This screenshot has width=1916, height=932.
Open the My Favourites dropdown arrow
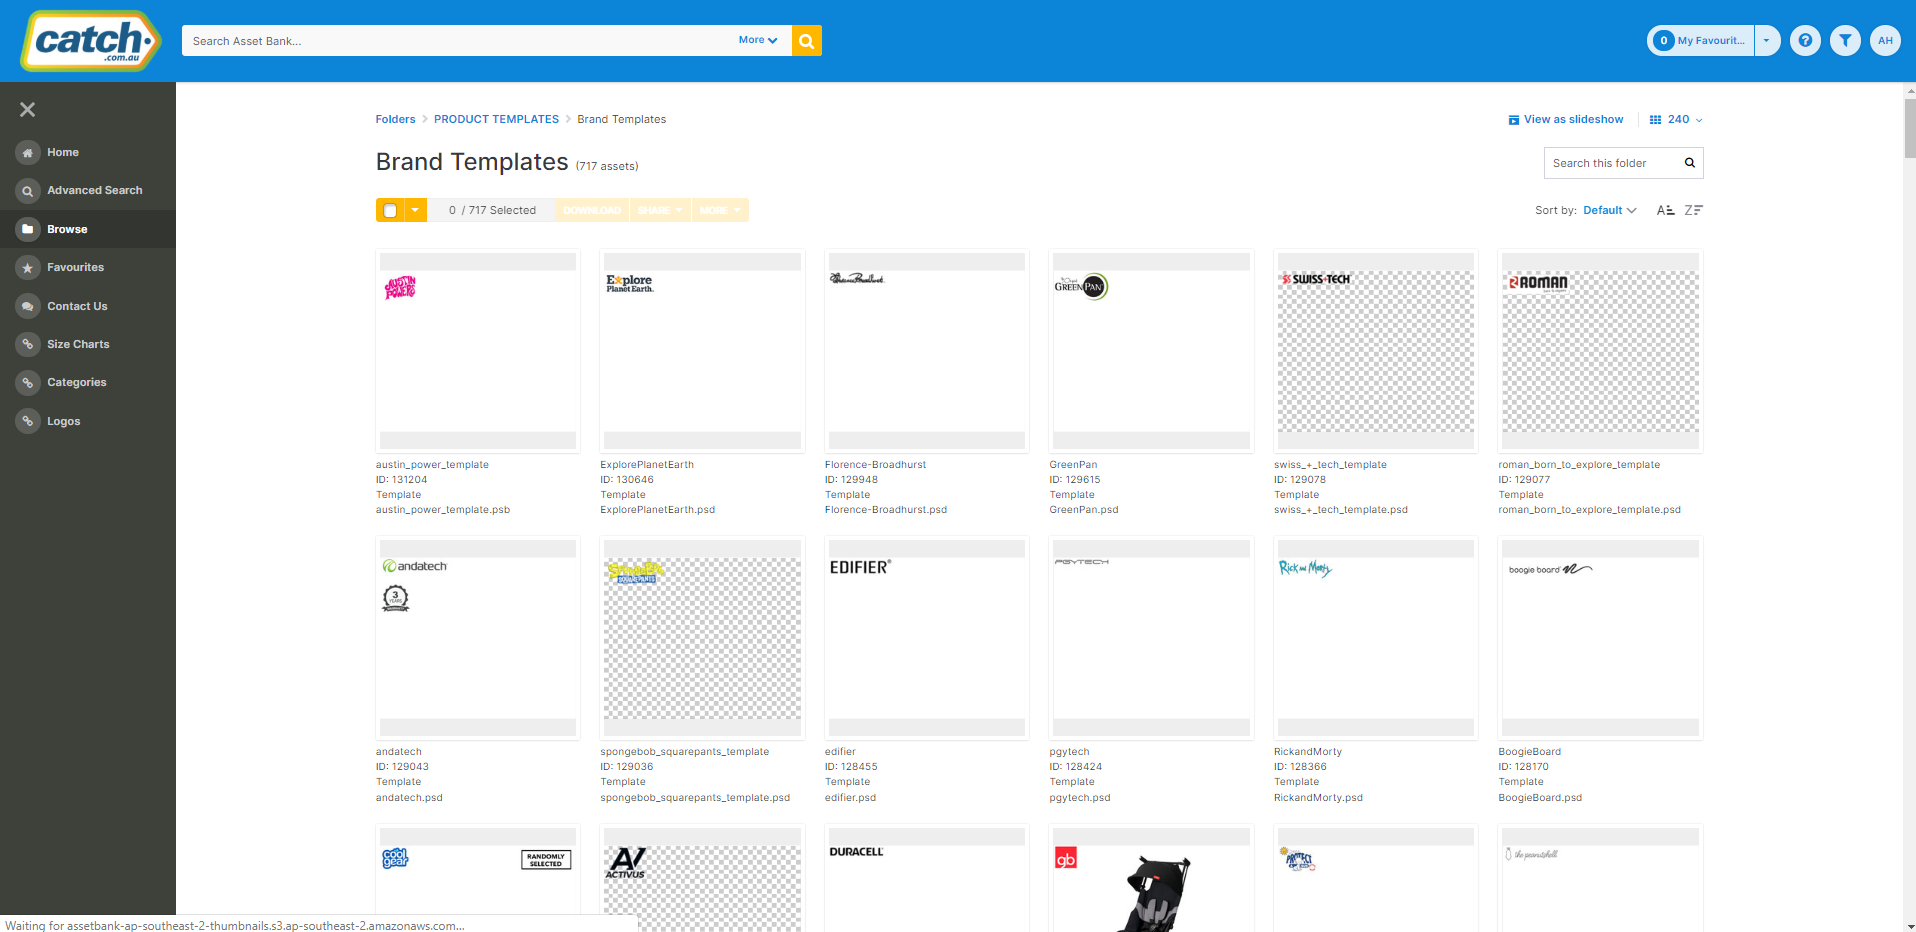click(x=1767, y=41)
